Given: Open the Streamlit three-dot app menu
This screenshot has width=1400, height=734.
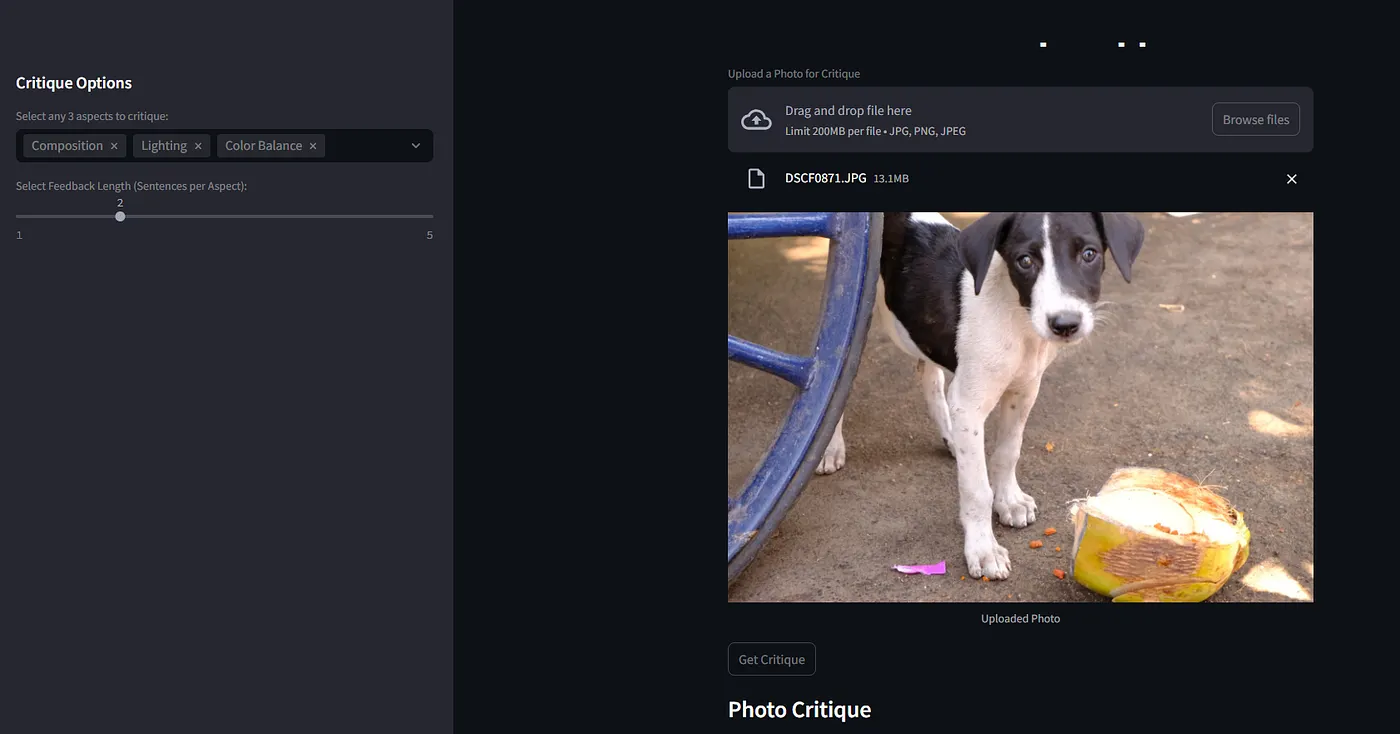Looking at the screenshot, I should (x=1142, y=44).
